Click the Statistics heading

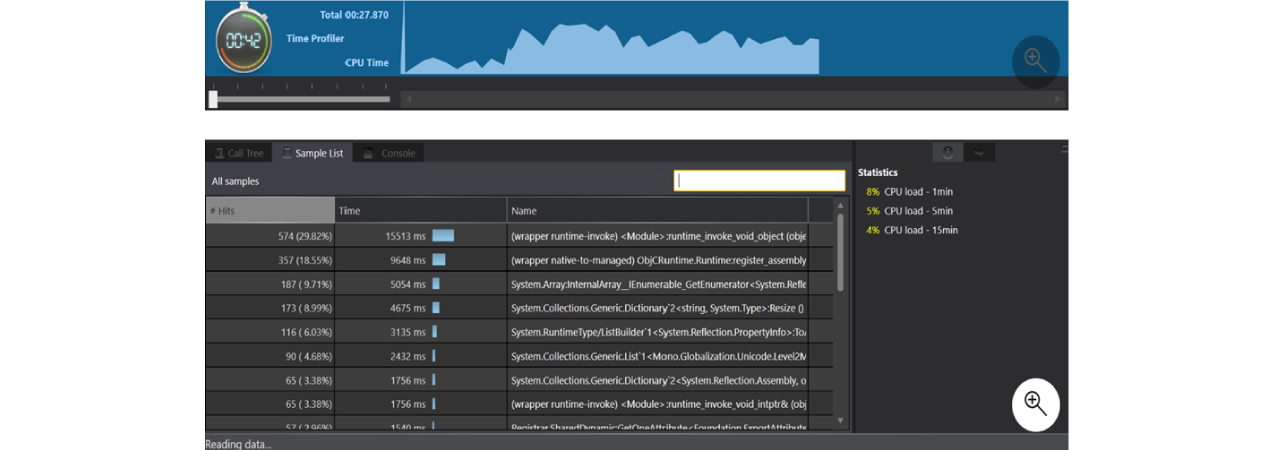878,172
